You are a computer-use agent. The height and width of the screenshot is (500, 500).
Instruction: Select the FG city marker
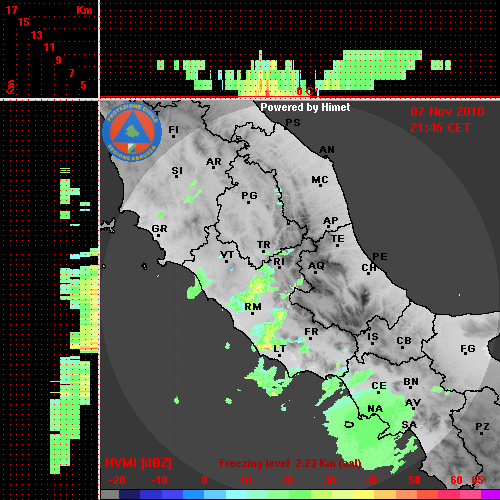click(466, 354)
